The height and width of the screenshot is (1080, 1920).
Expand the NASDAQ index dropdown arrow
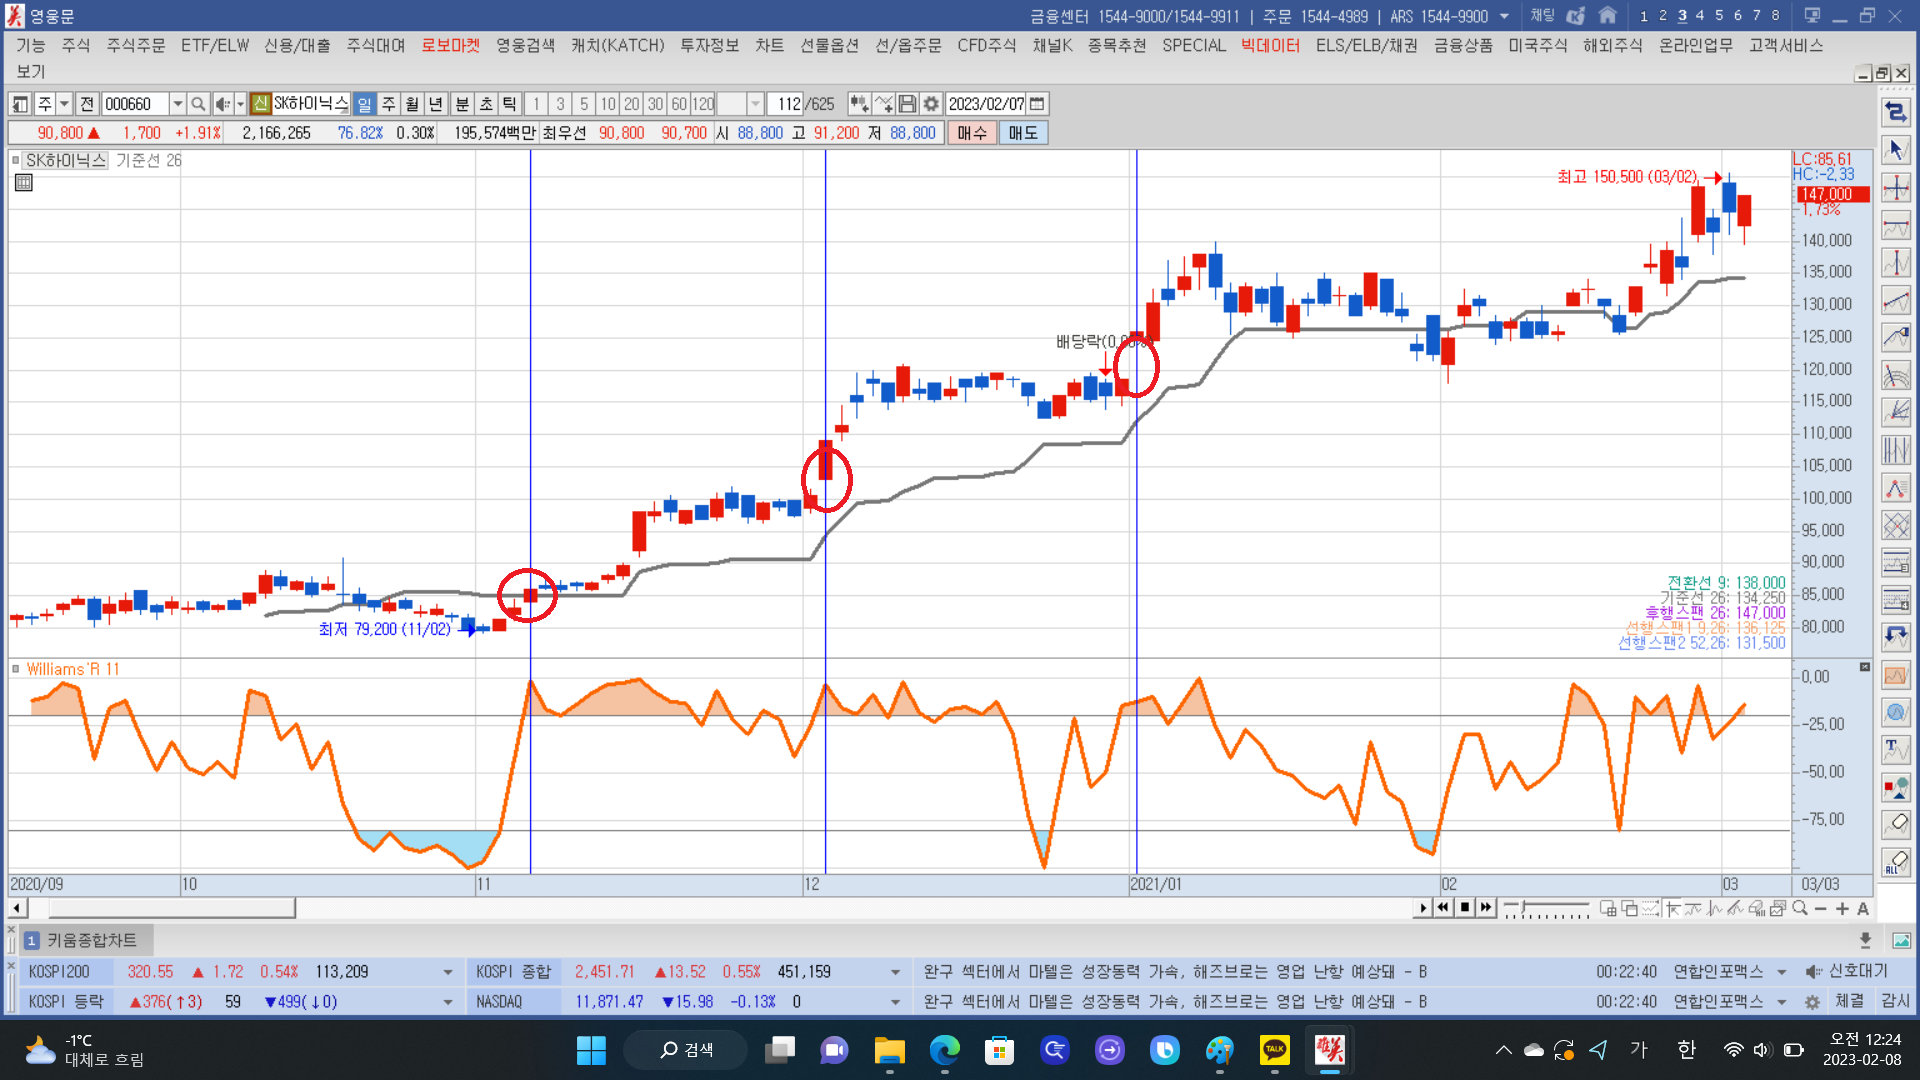895,1002
